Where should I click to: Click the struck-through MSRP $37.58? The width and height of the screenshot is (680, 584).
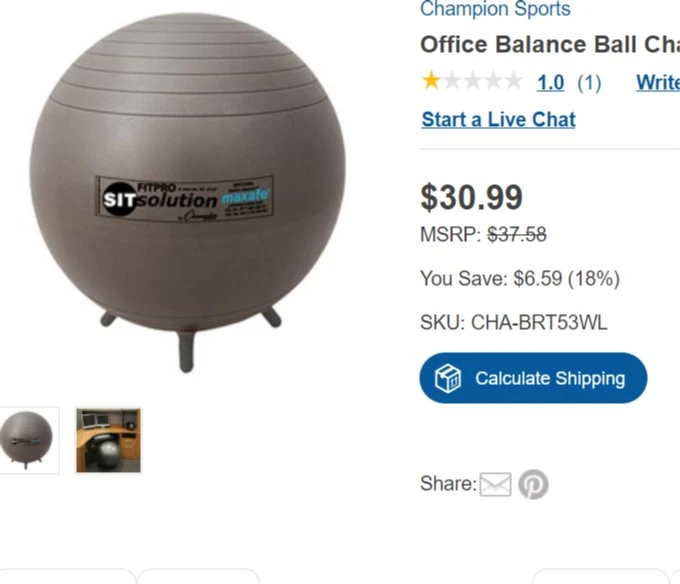pyautogui.click(x=517, y=235)
